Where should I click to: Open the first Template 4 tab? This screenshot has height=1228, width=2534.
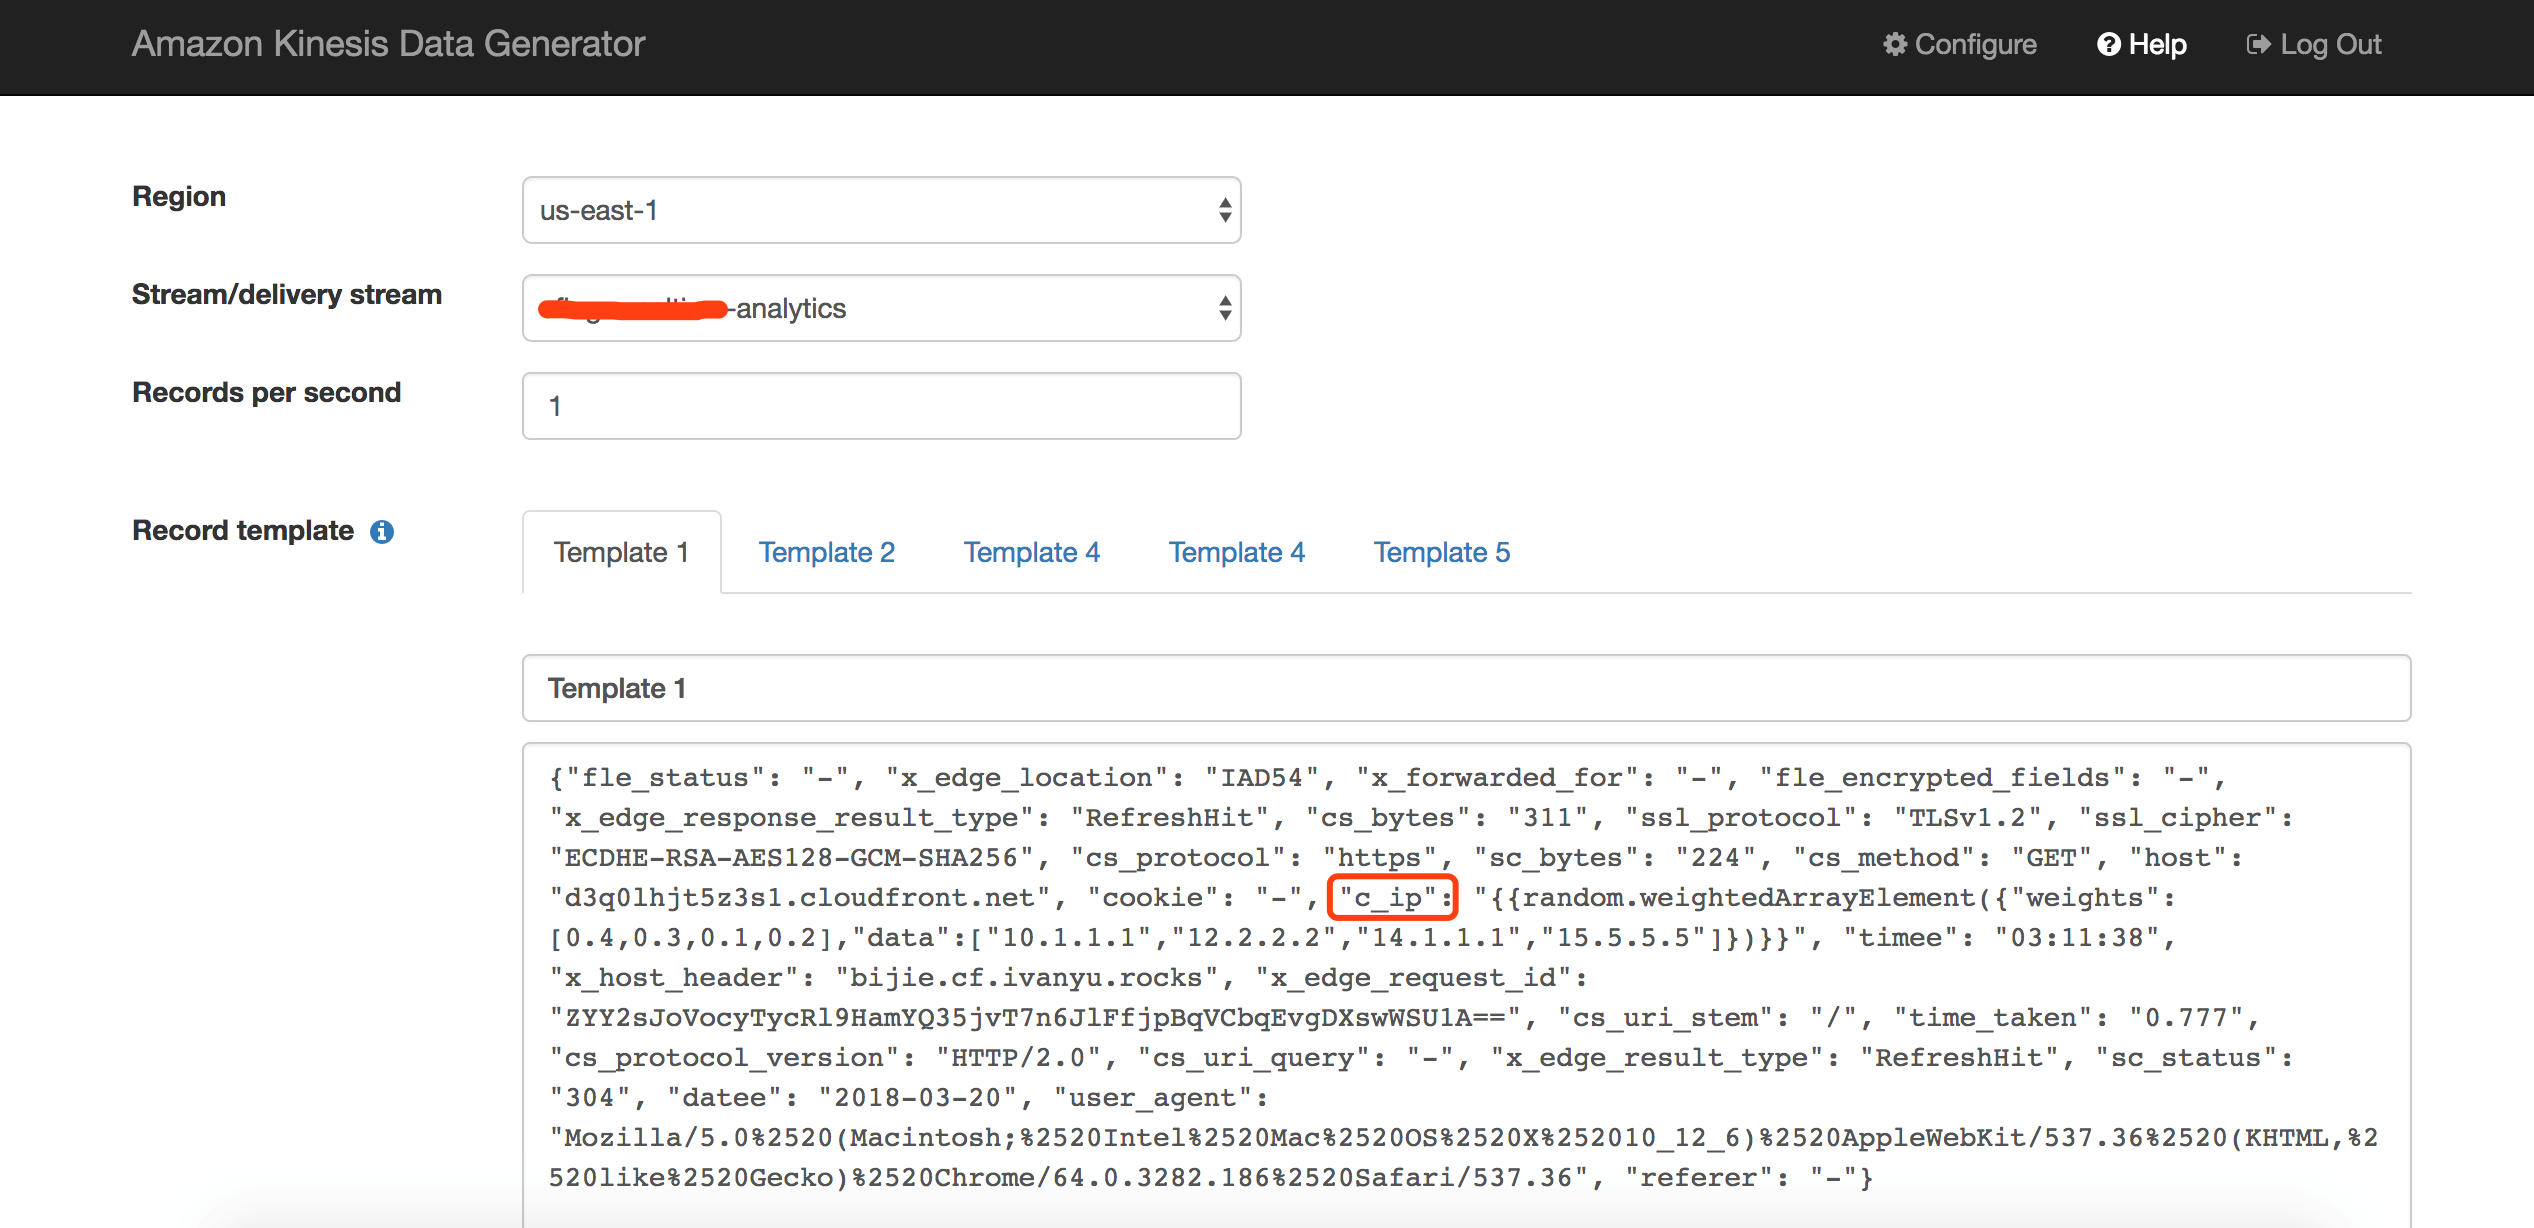[x=1031, y=552]
